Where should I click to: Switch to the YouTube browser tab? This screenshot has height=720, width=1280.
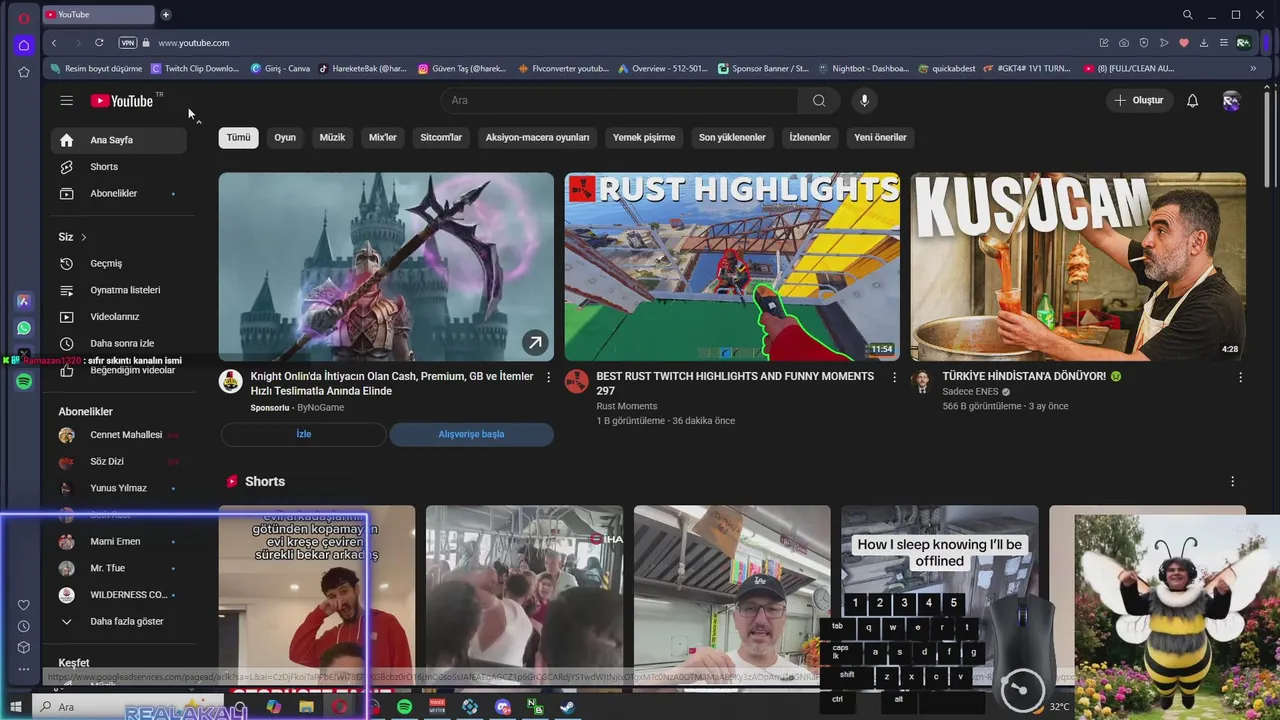(x=98, y=14)
